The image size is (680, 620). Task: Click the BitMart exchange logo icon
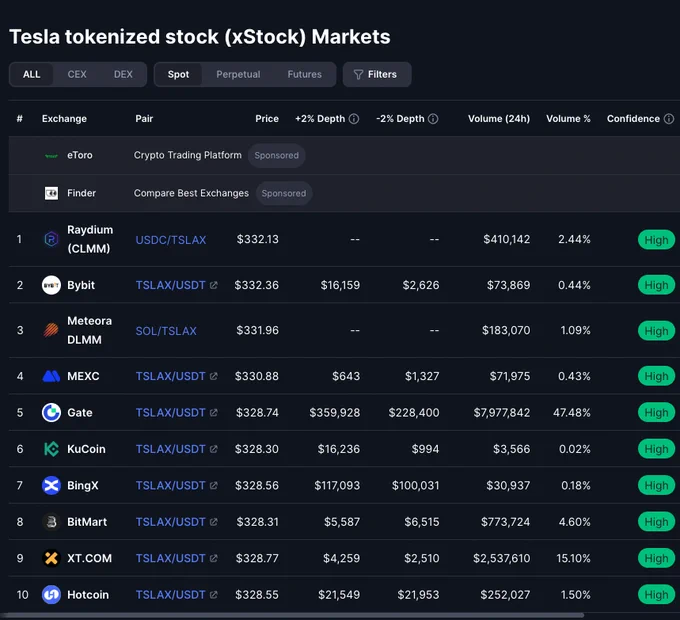(51, 522)
